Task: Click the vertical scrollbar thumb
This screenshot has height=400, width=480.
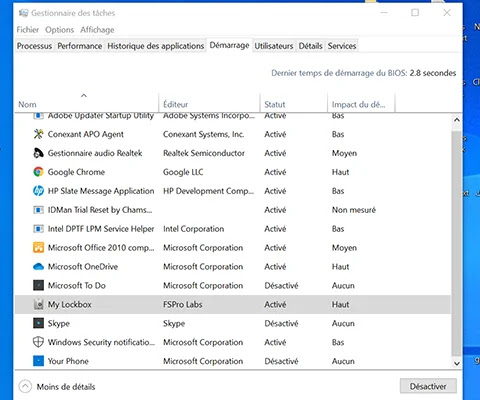Action: tap(457, 243)
